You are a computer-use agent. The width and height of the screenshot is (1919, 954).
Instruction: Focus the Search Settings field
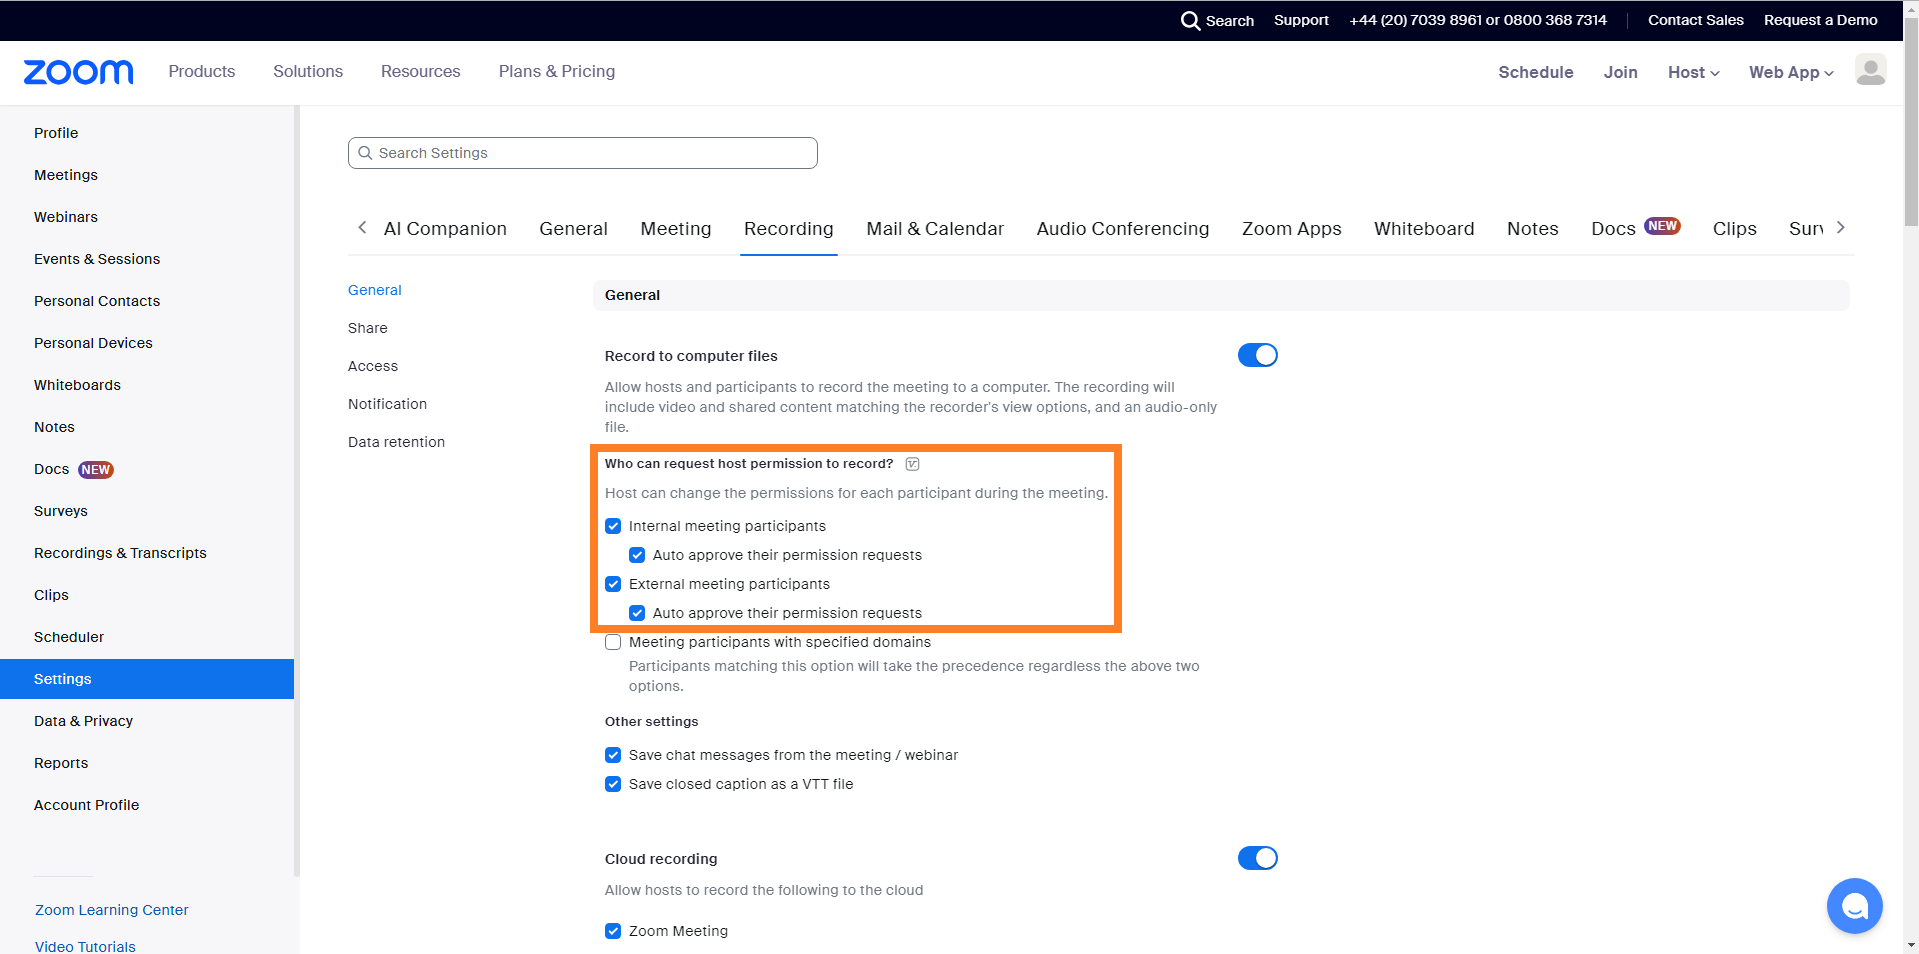point(582,153)
